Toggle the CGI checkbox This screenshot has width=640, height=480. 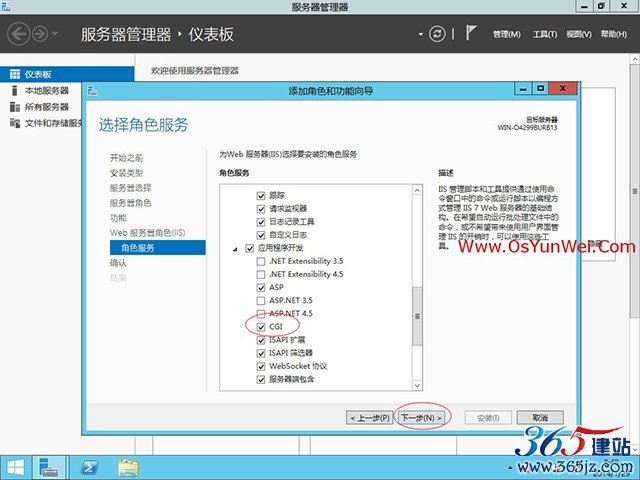[x=261, y=327]
